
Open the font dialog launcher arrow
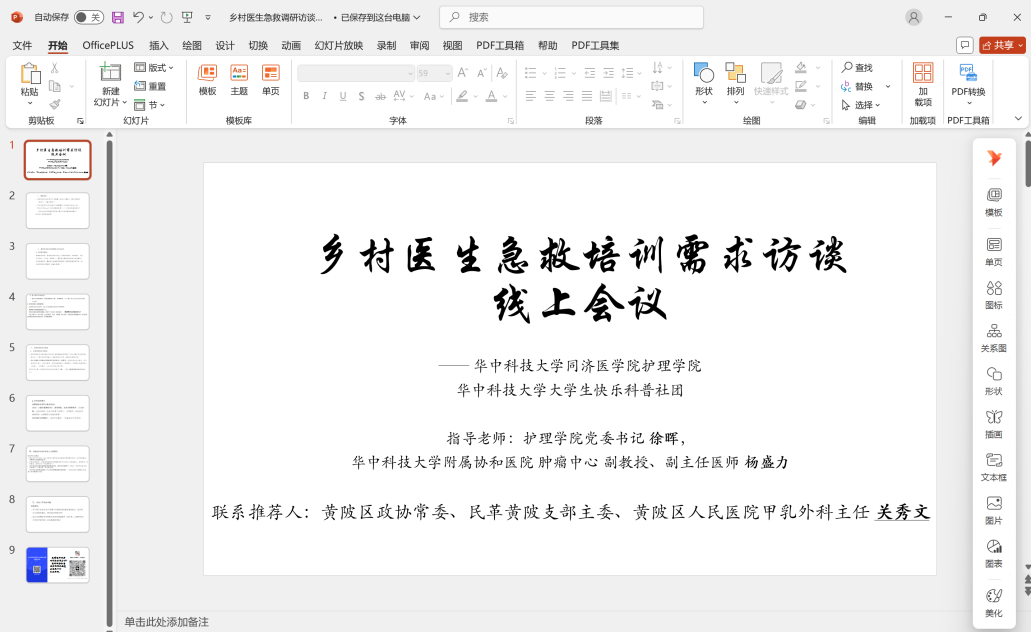(x=510, y=121)
